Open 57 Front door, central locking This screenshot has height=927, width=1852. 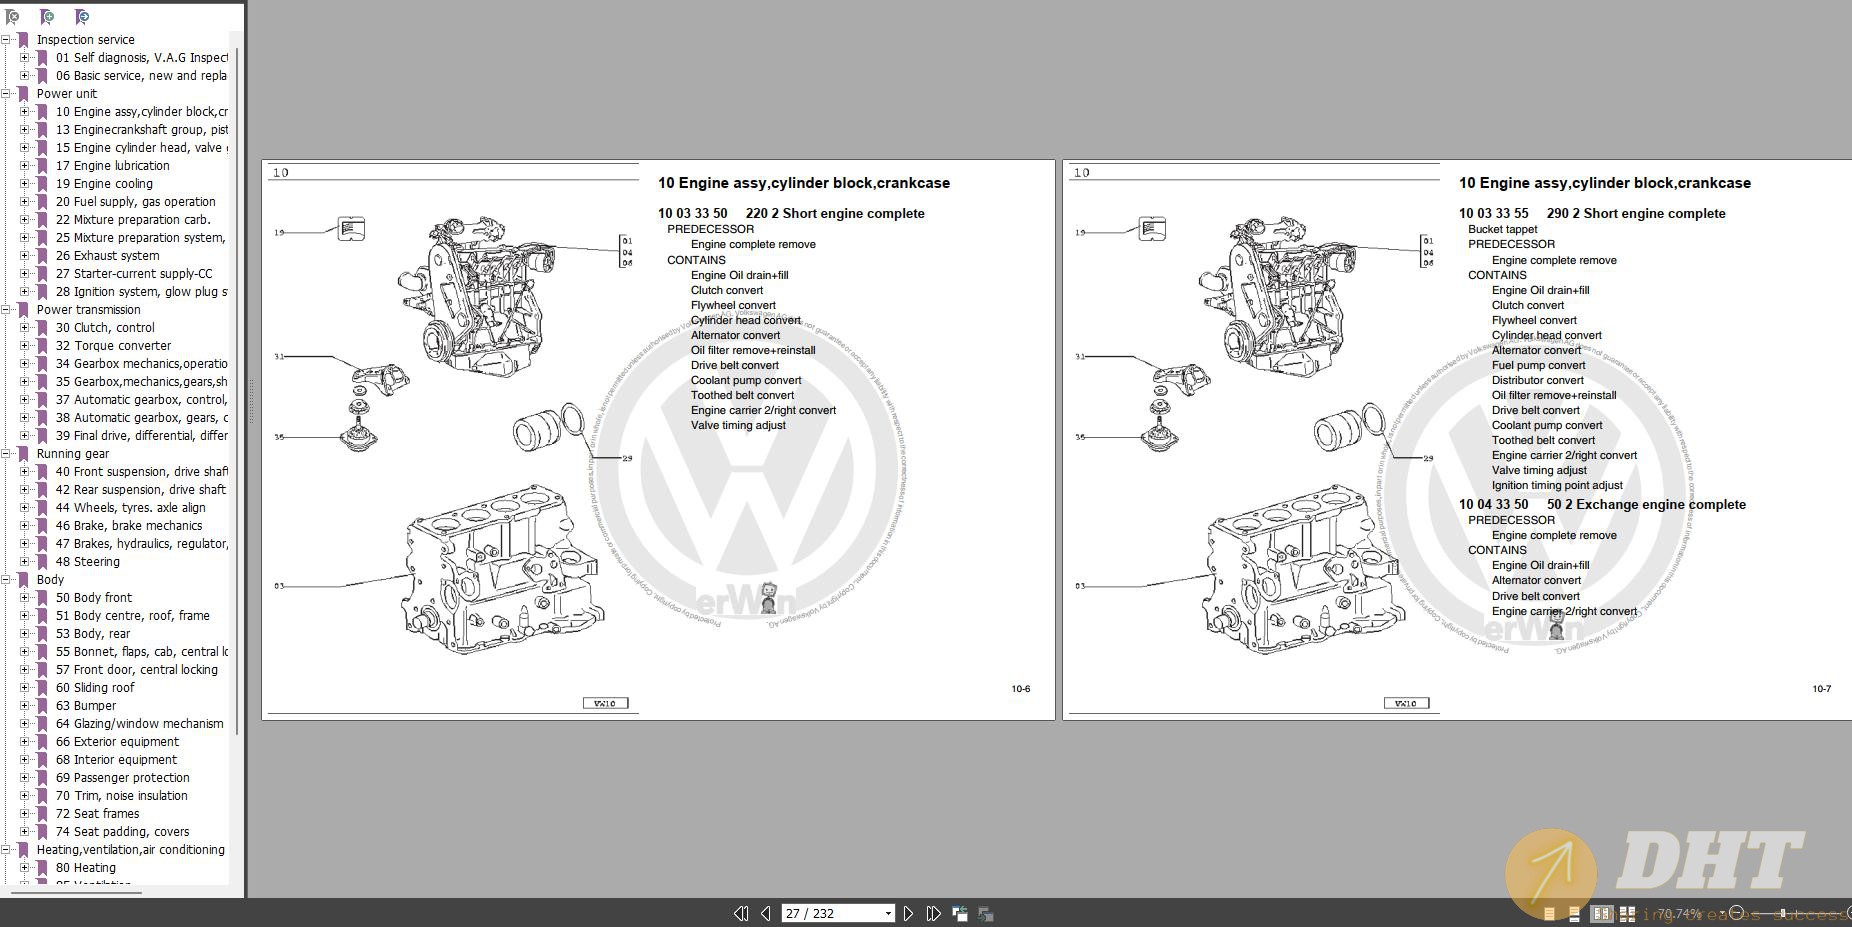[137, 670]
